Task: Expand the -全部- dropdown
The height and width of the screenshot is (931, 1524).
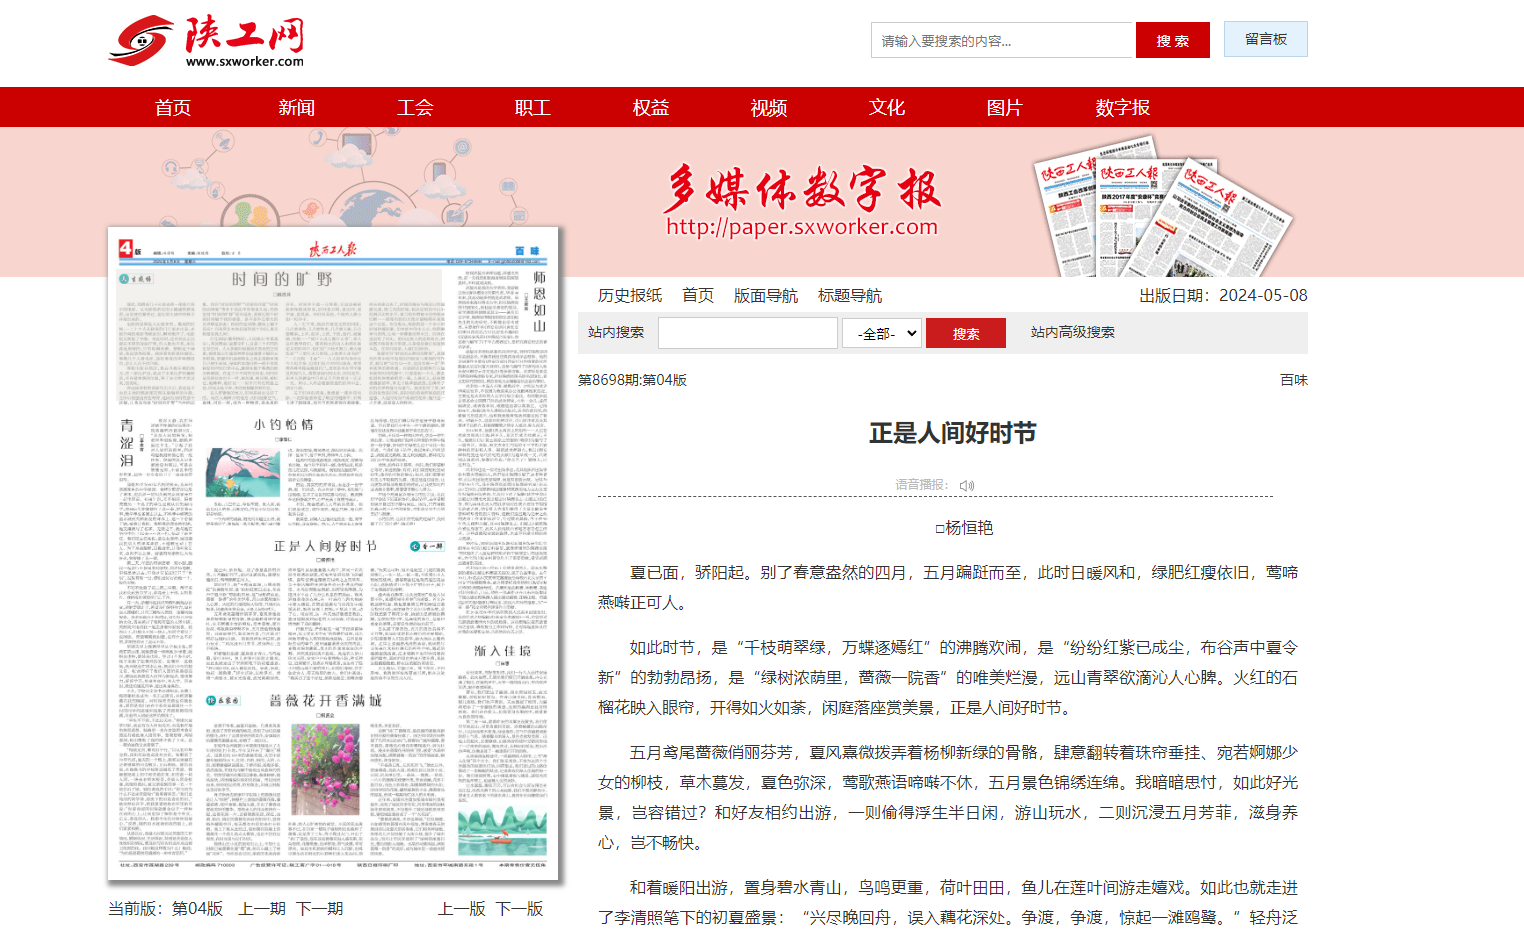Action: pos(882,333)
